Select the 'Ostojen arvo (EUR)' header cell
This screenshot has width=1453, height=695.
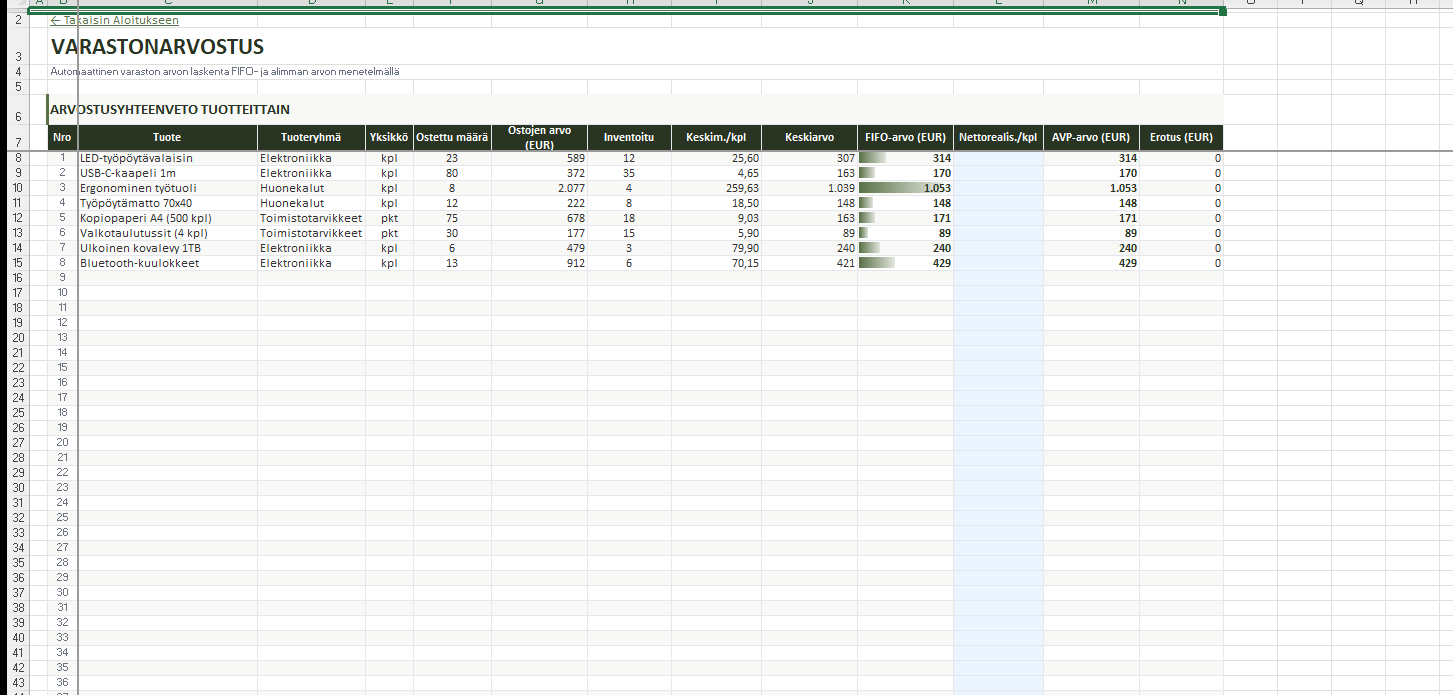(x=539, y=138)
